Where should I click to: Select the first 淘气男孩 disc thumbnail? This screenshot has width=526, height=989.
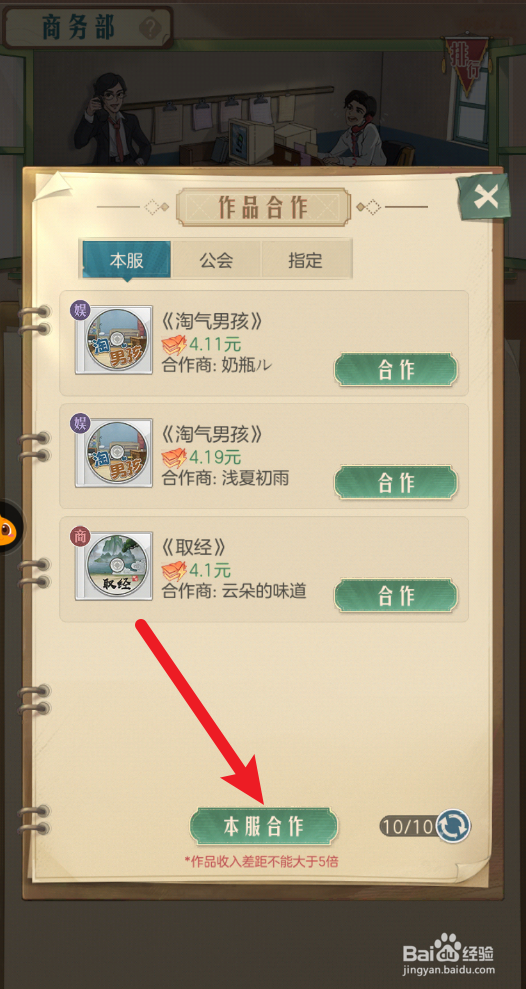pyautogui.click(x=114, y=340)
